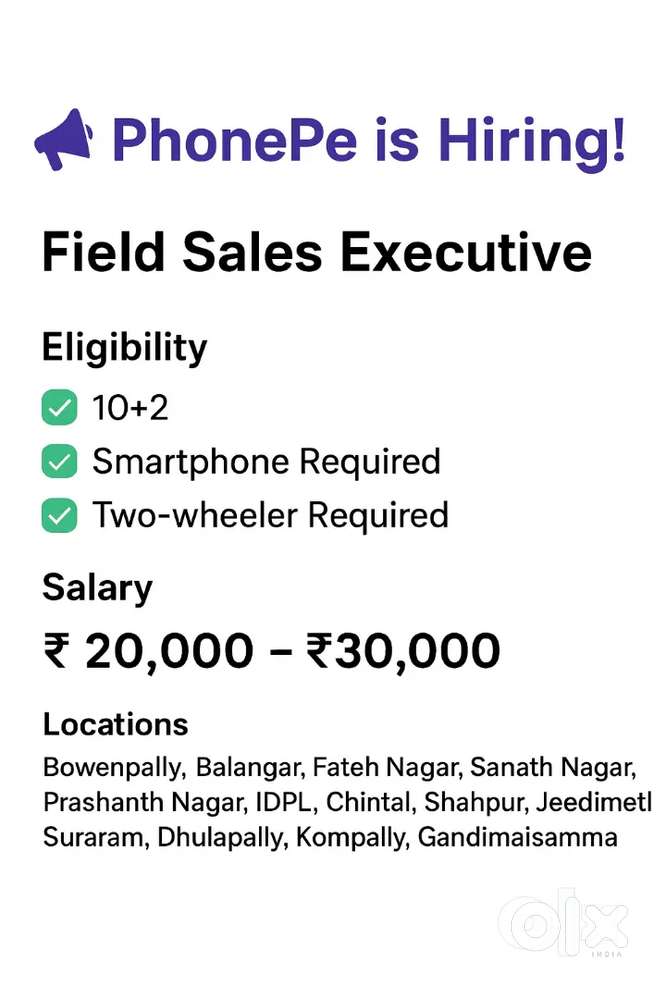Toggle the Two-wheeler Required green checkbox
The height and width of the screenshot is (999, 666).
tap(59, 516)
